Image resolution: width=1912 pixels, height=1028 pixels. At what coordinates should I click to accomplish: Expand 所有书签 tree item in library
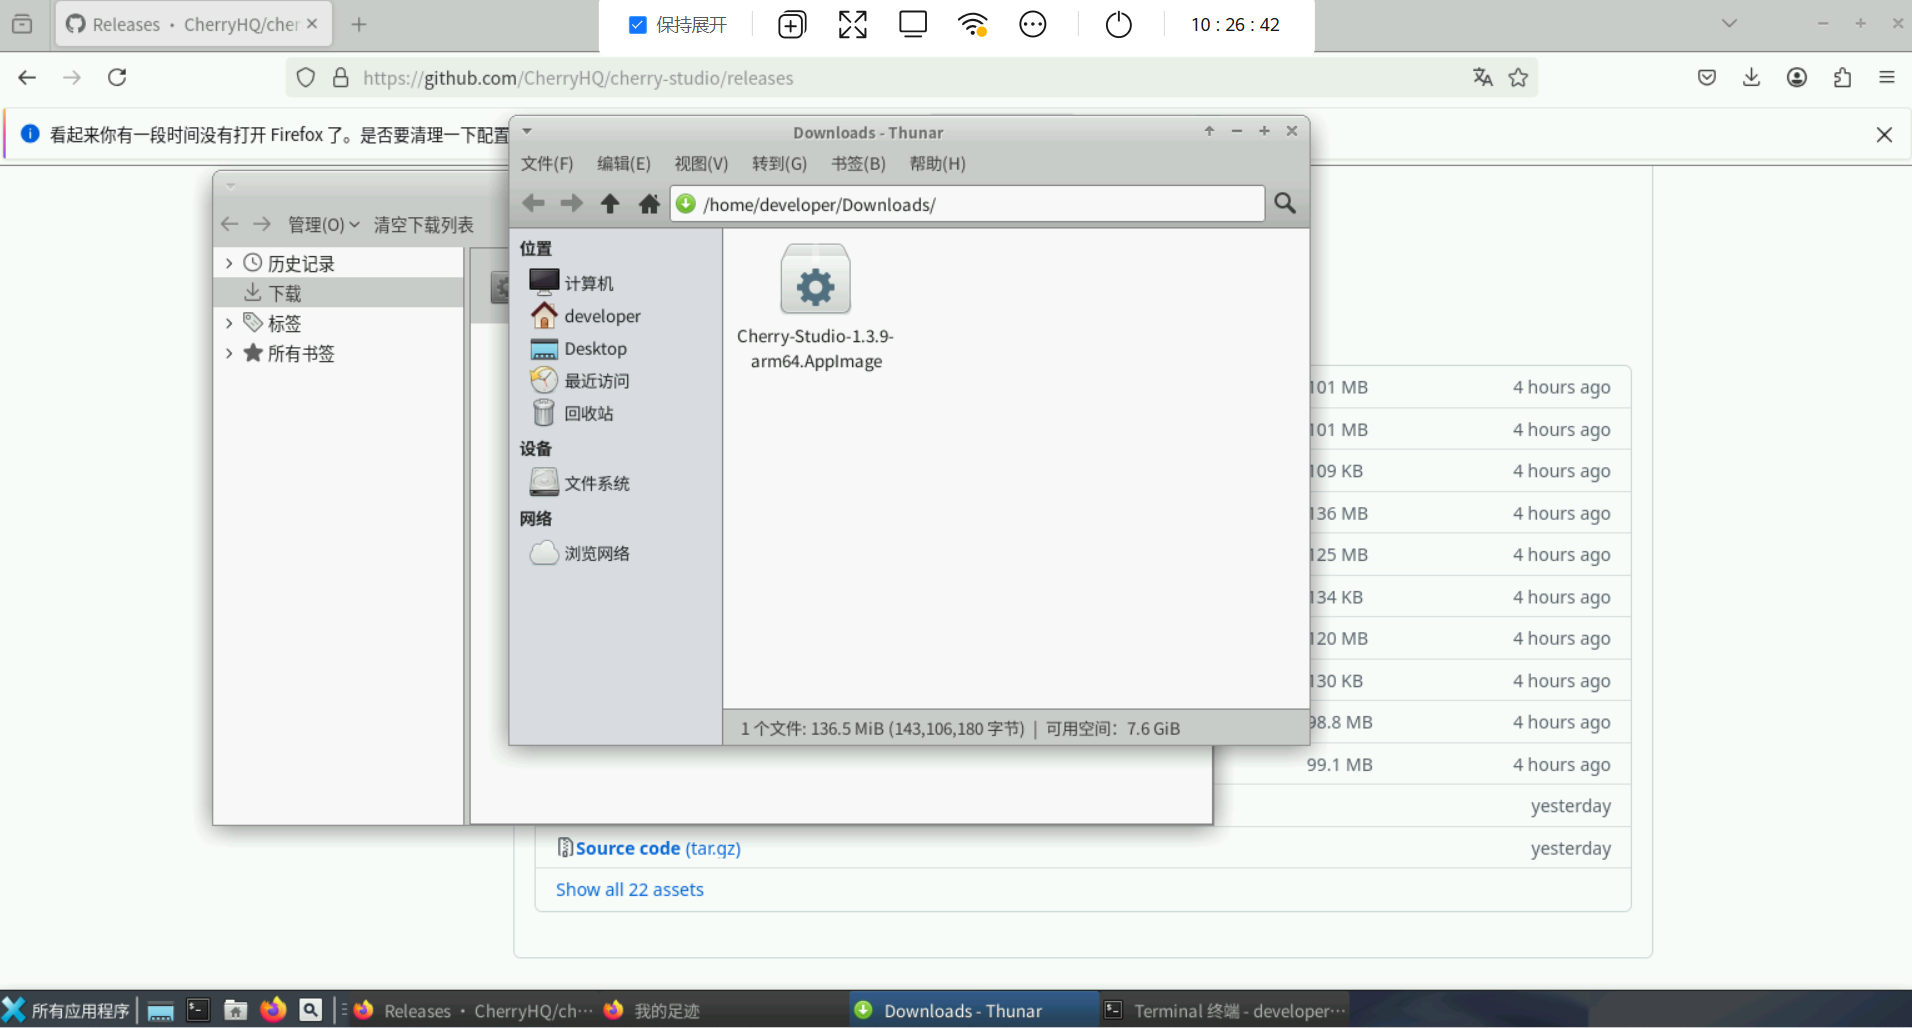click(229, 353)
